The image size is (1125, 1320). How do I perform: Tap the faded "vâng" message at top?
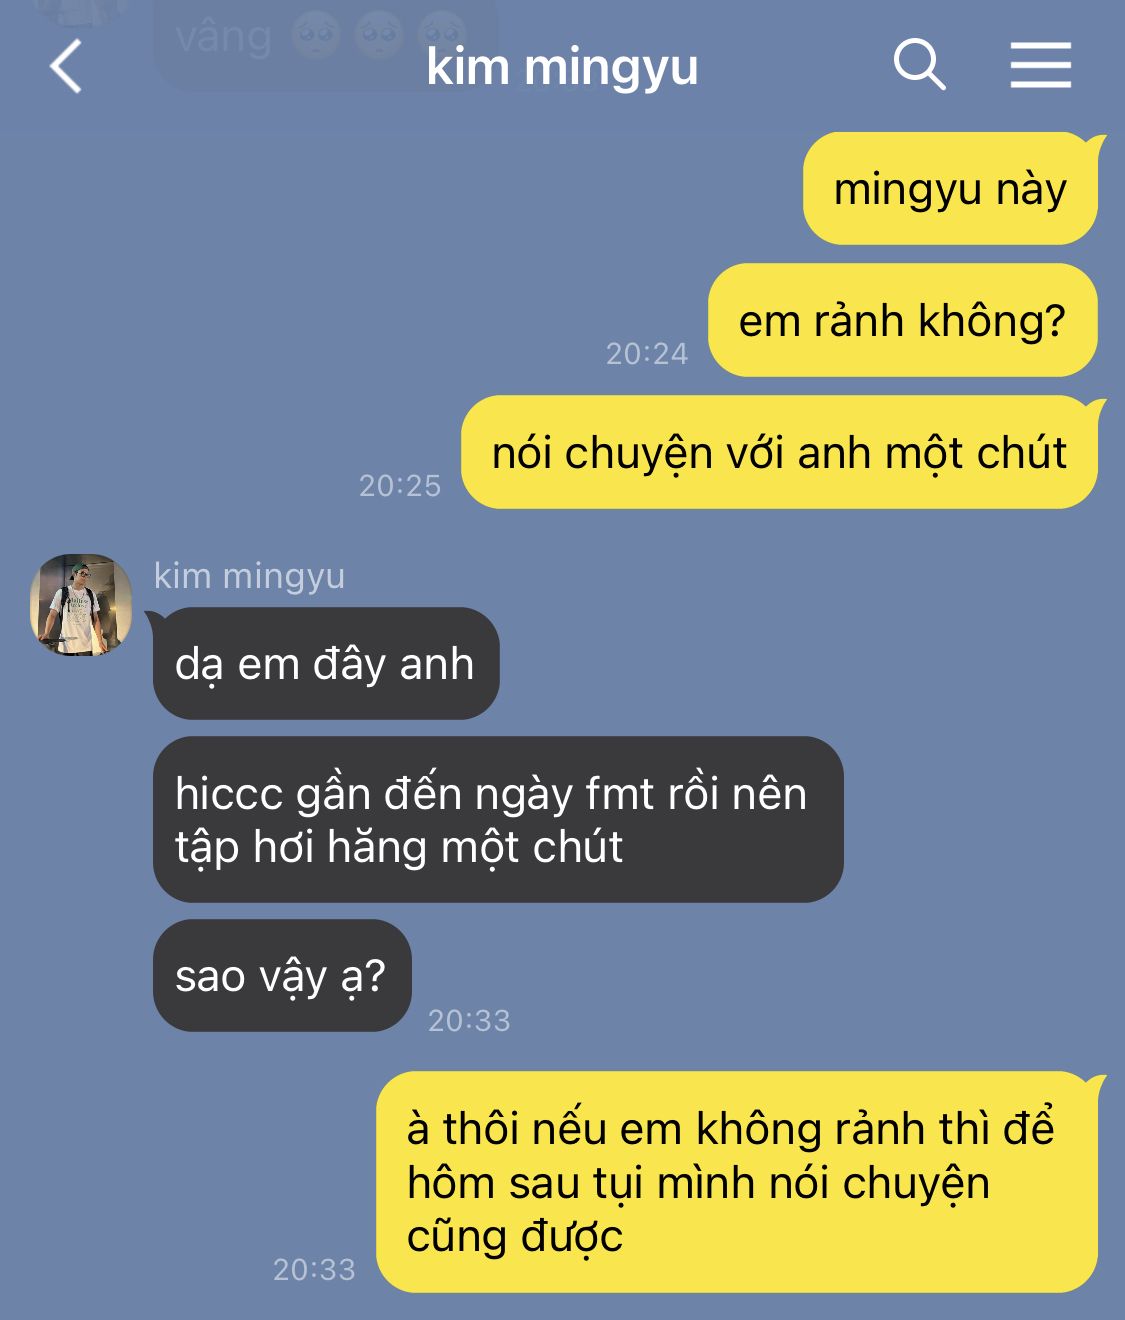click(x=223, y=36)
